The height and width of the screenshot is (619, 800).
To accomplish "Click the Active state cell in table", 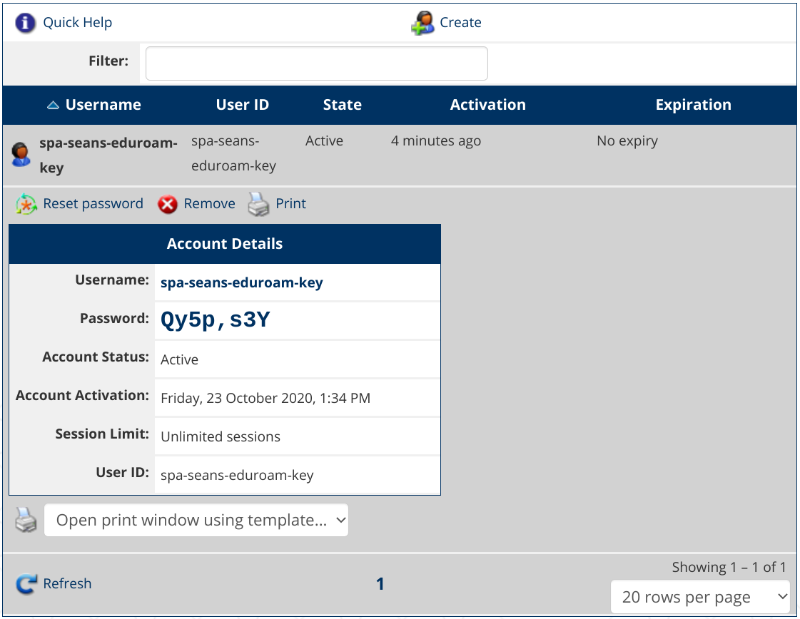I will pos(324,141).
